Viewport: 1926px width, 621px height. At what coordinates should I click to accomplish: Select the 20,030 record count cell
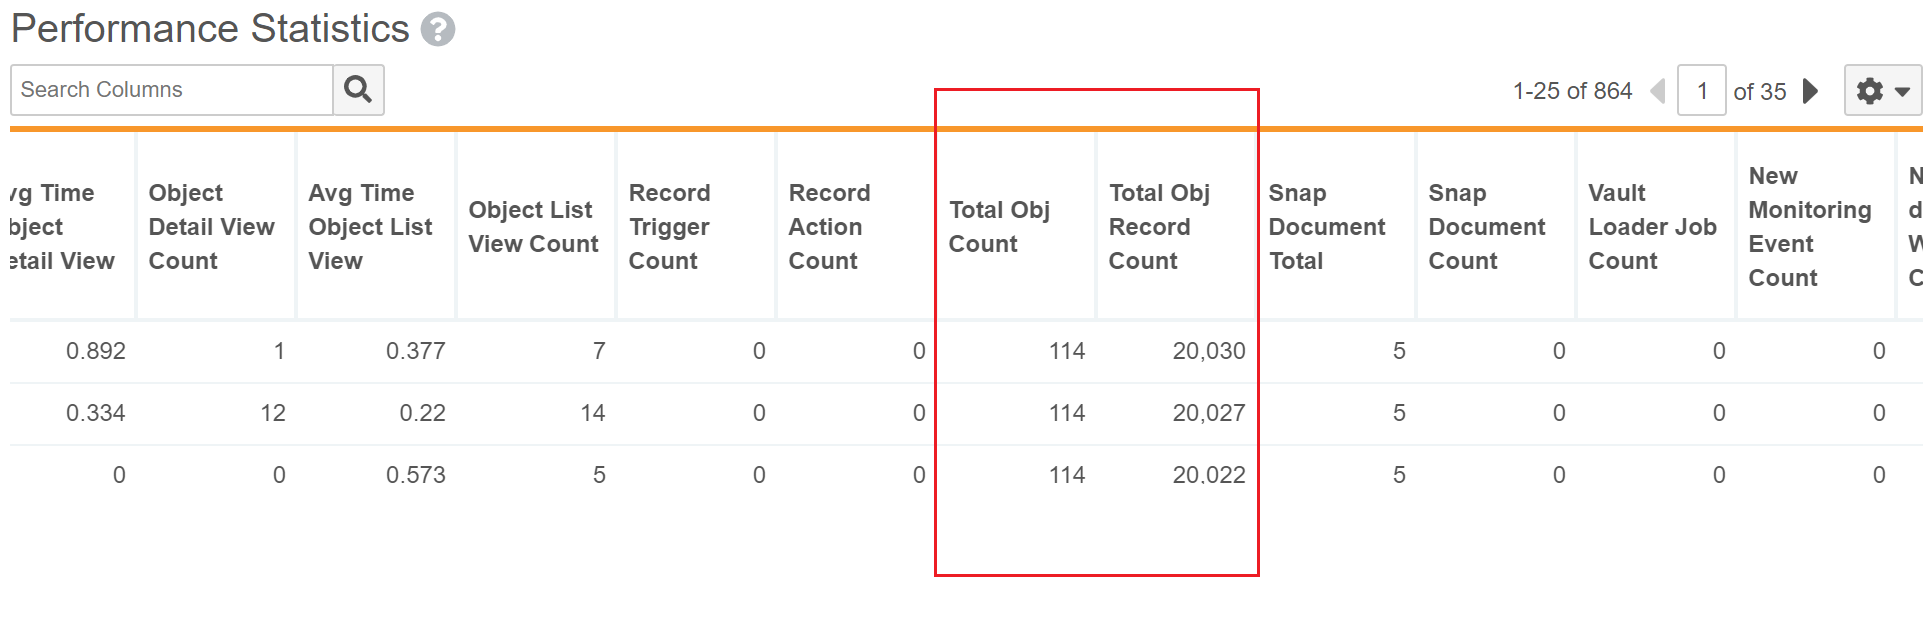[x=1208, y=351]
